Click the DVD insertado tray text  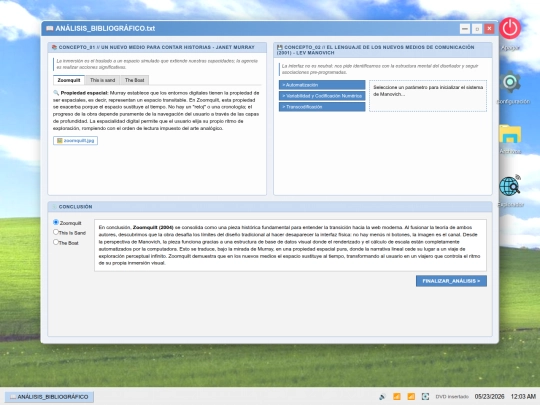[452, 397]
